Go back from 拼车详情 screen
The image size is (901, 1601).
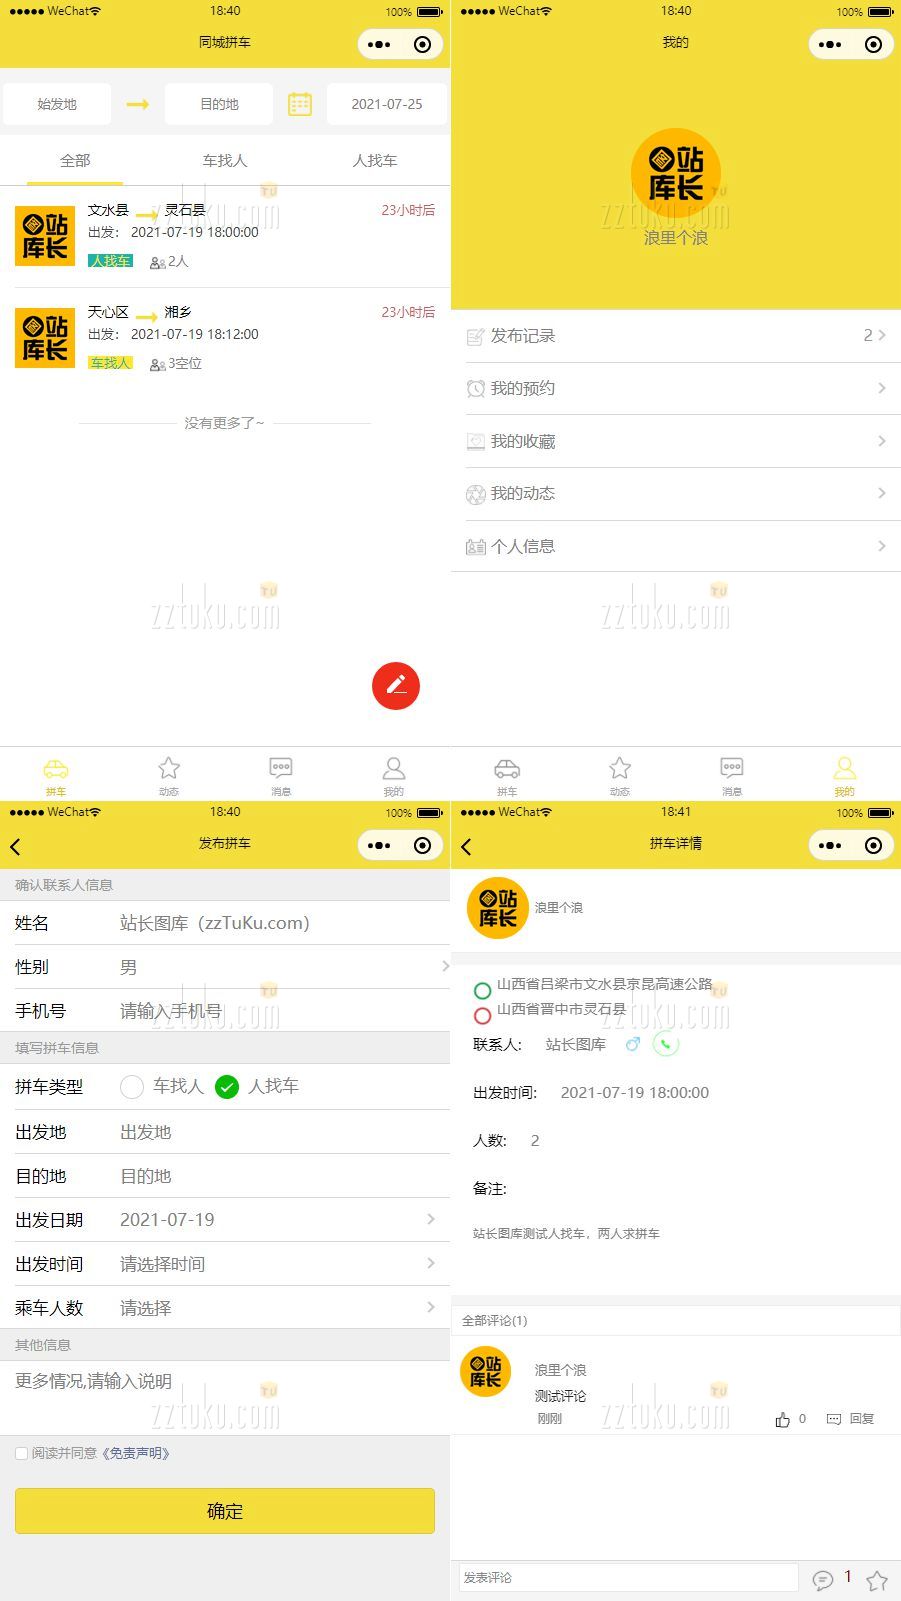466,847
